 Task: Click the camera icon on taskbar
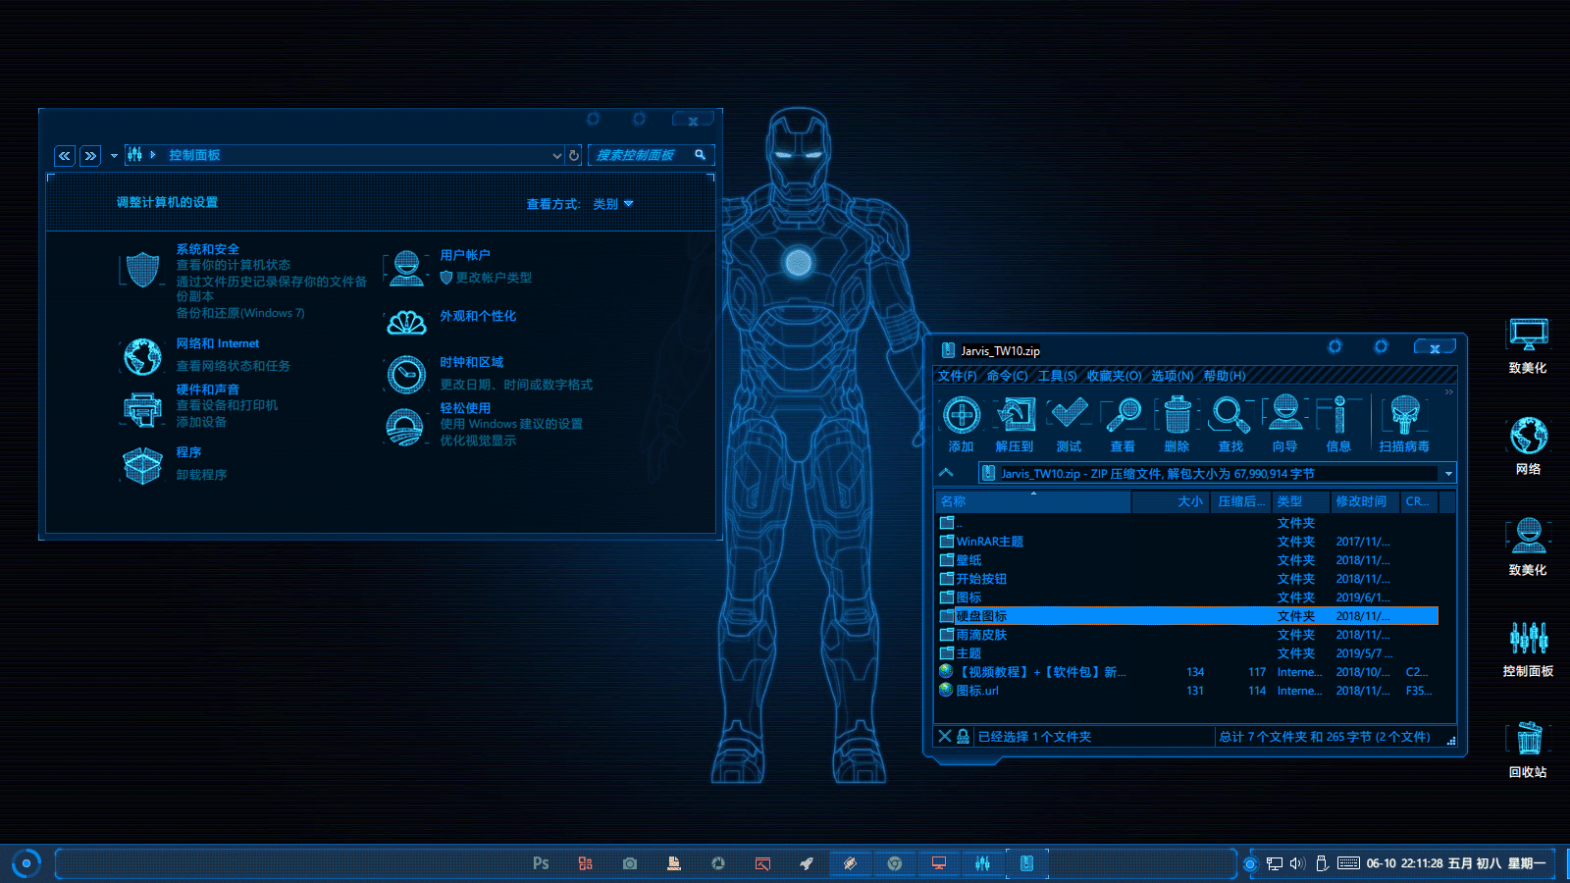point(630,863)
